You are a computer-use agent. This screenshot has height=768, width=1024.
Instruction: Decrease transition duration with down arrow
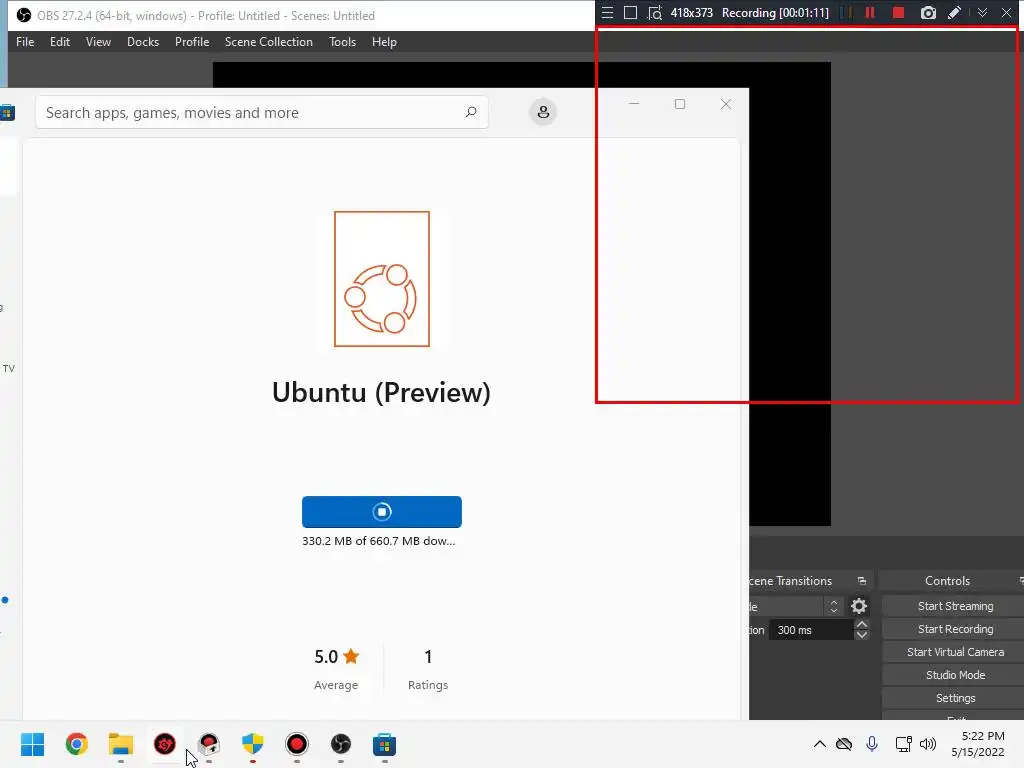tap(861, 635)
